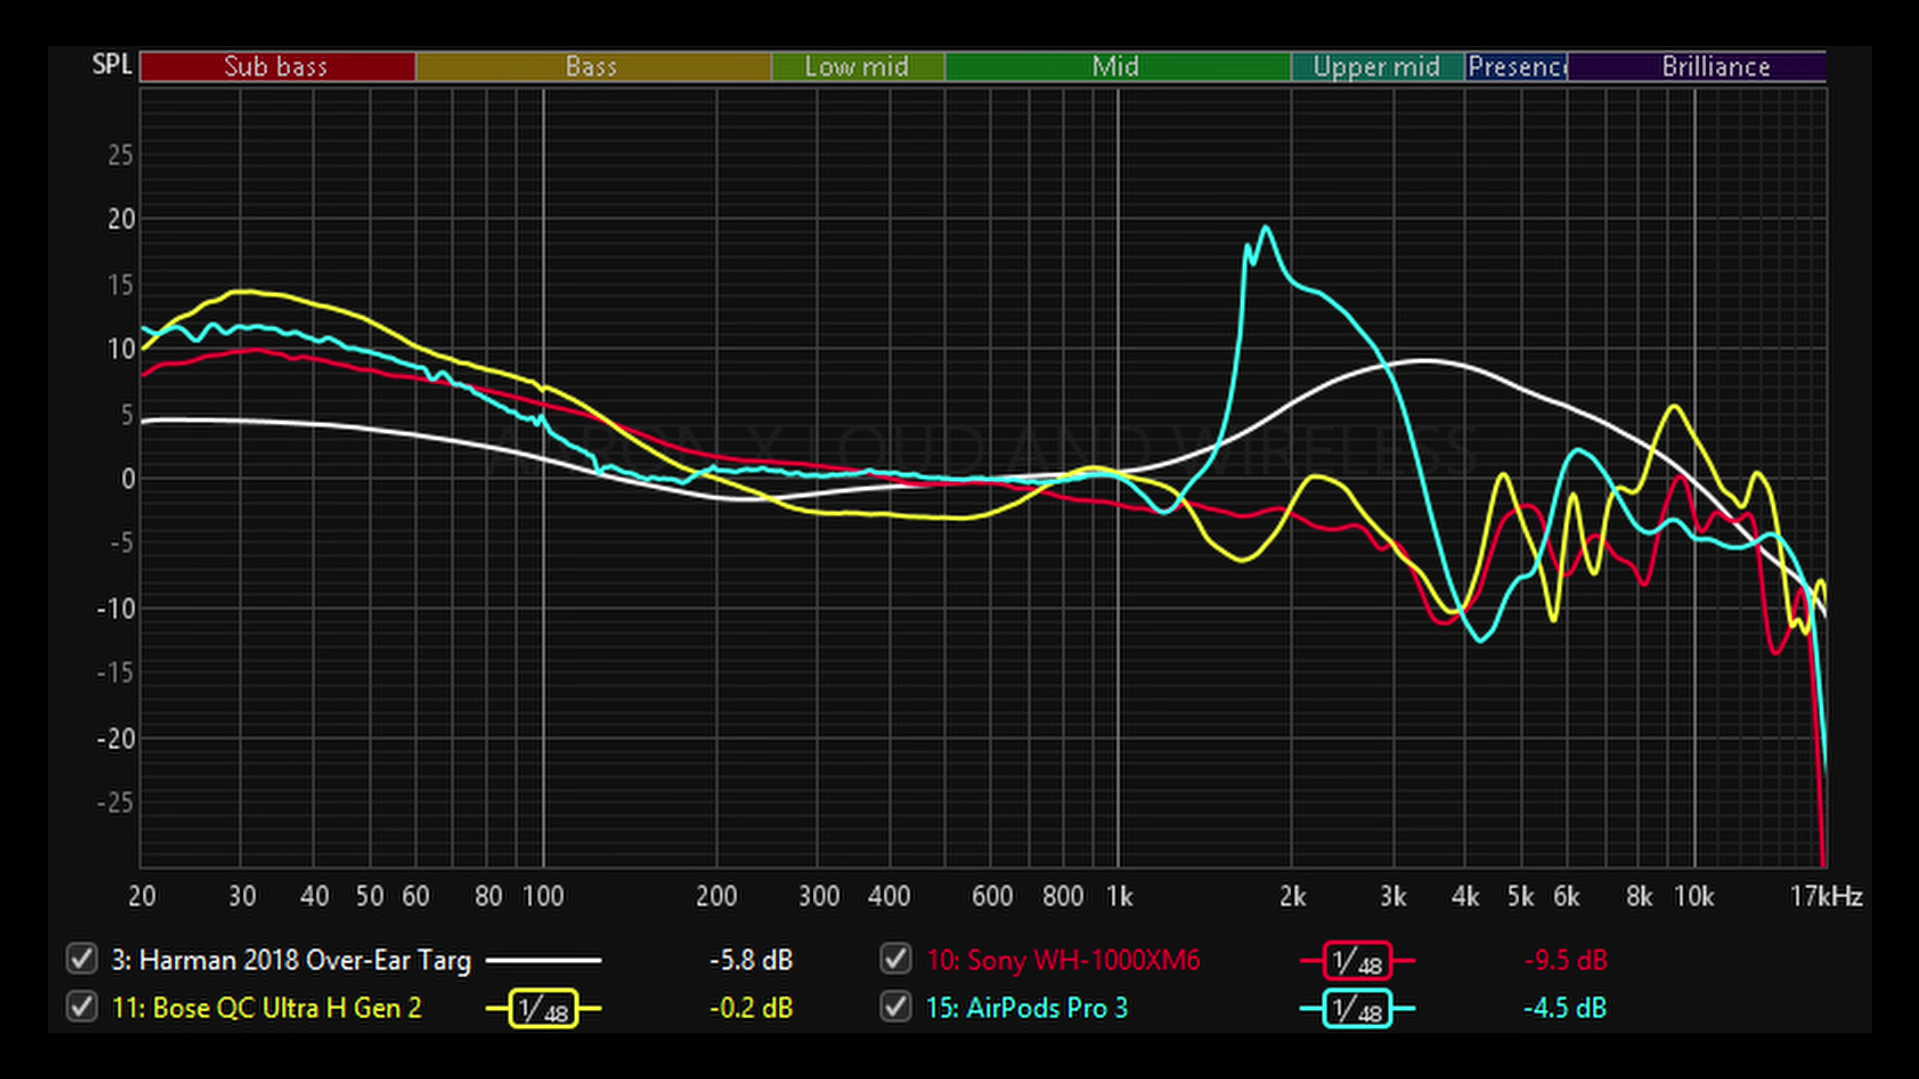Click the -9.5 dB Sony value
The width and height of the screenshot is (1919, 1079).
(x=1565, y=960)
